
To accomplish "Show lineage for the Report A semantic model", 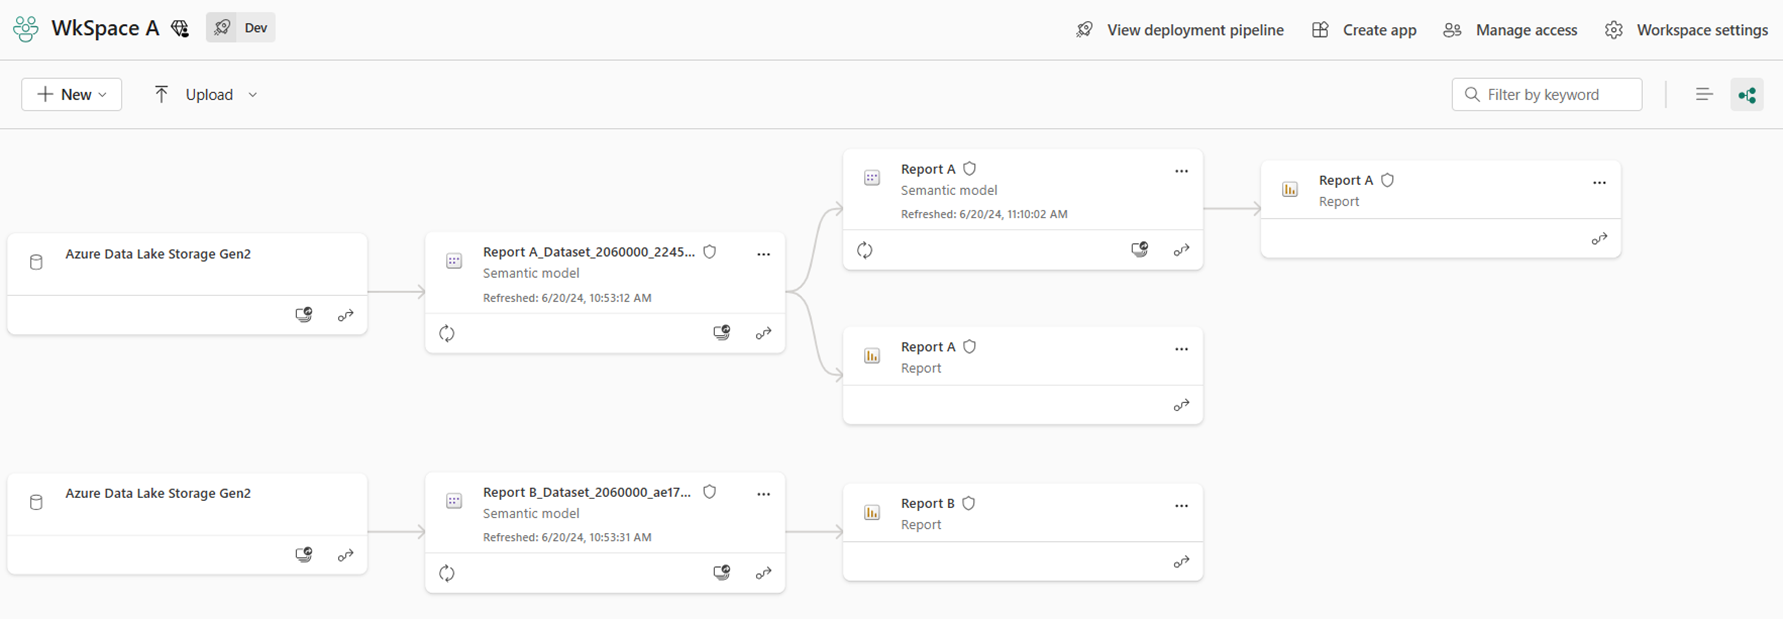I will coord(1182,251).
